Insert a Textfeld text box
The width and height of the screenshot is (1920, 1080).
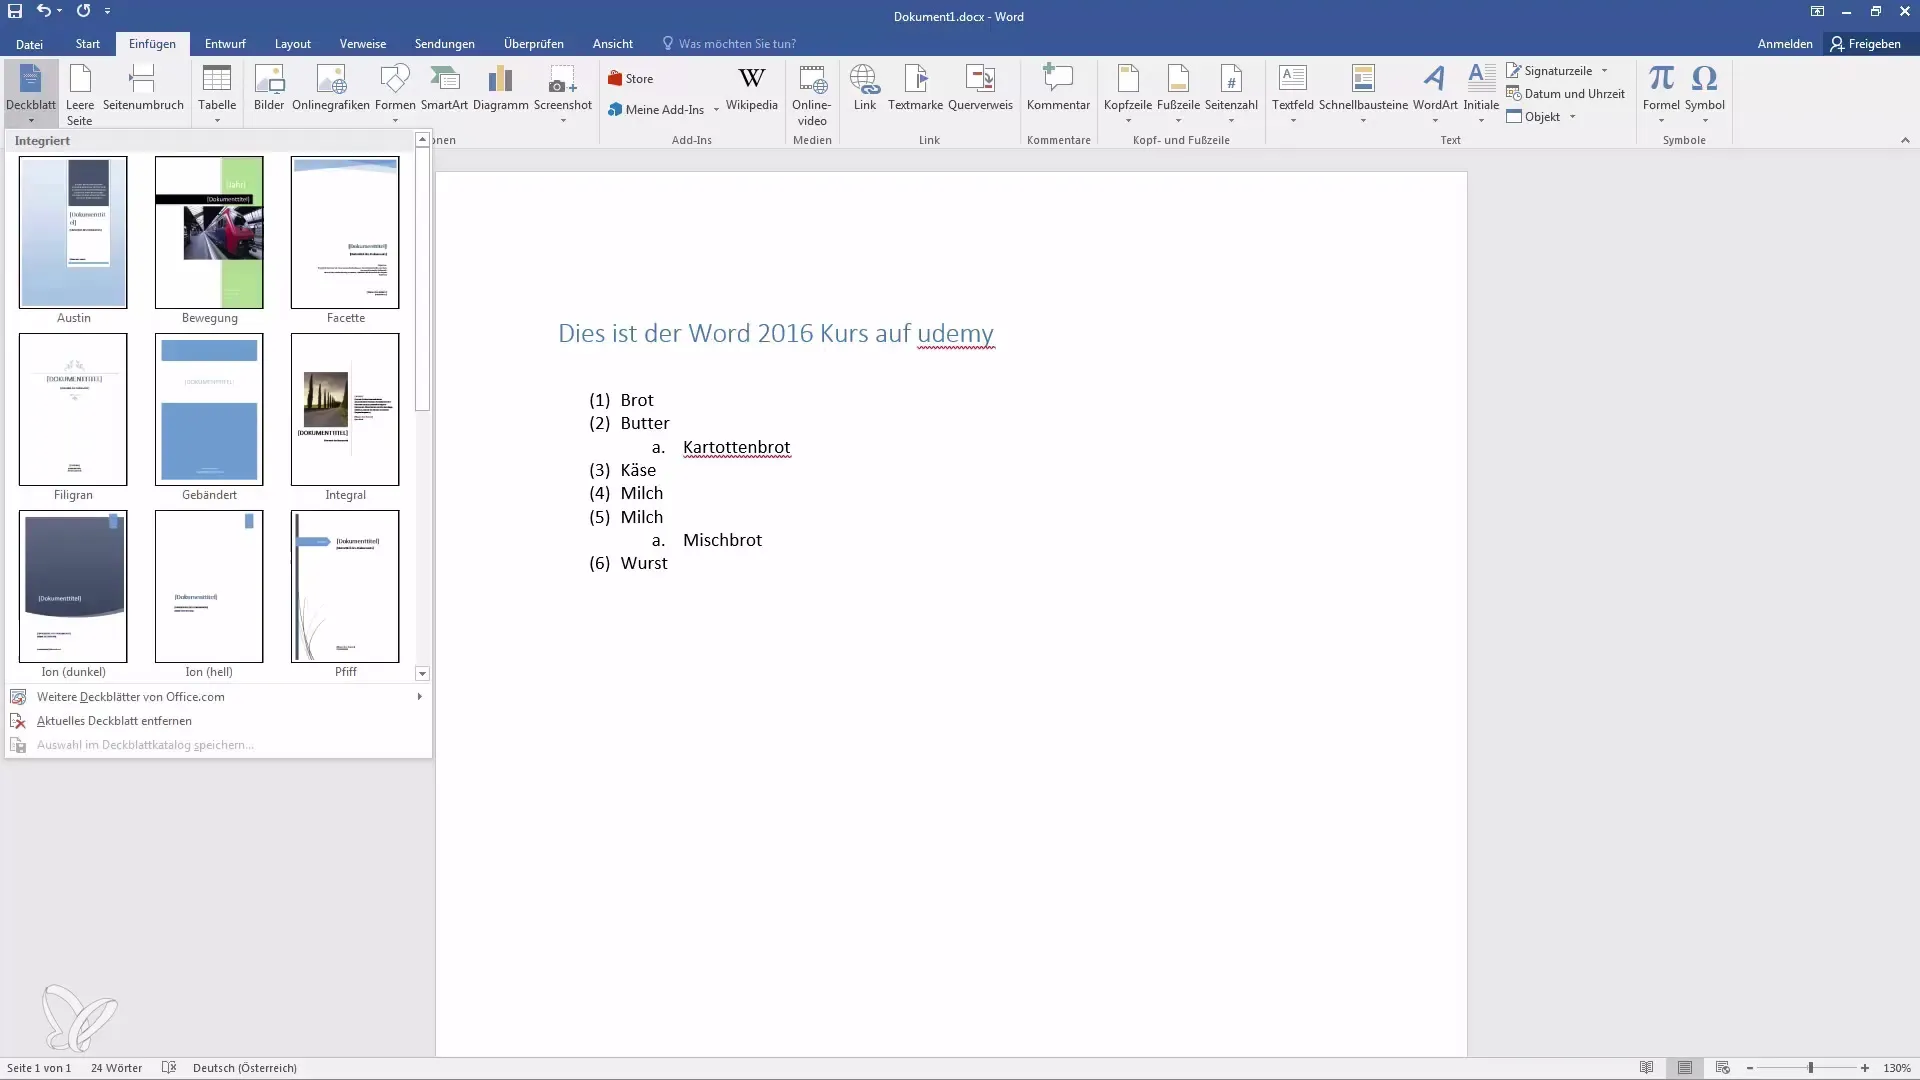click(1293, 93)
